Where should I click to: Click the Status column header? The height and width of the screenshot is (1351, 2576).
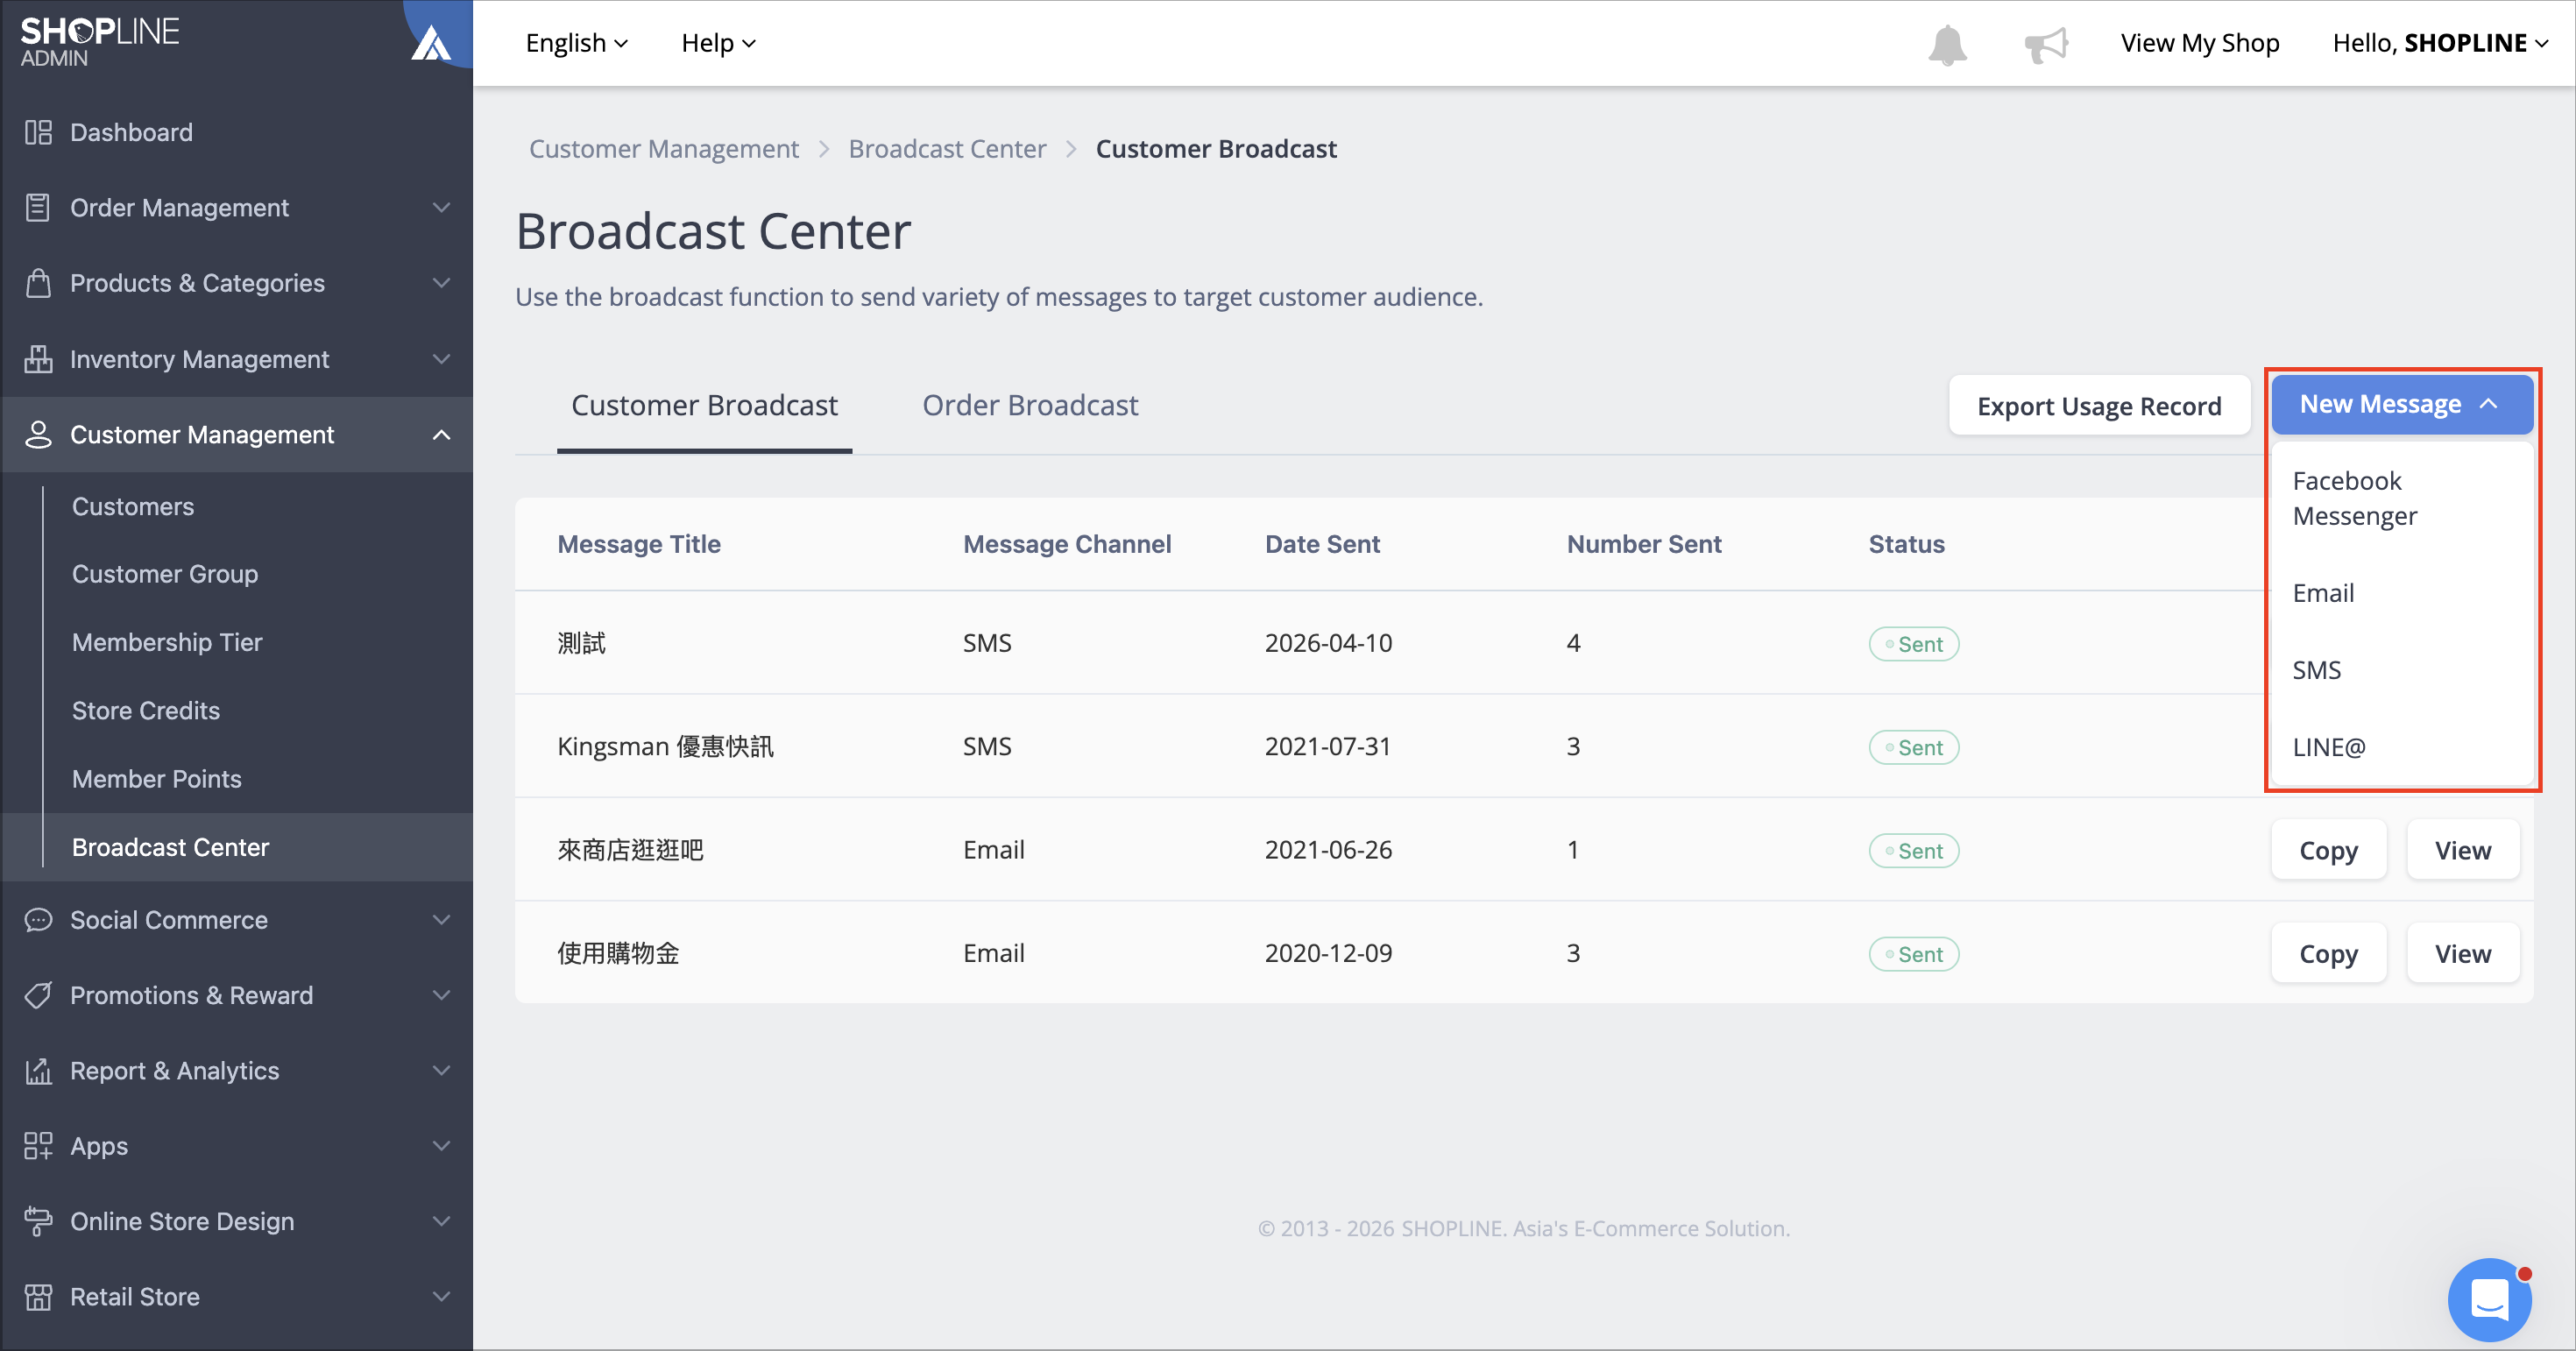(1907, 544)
